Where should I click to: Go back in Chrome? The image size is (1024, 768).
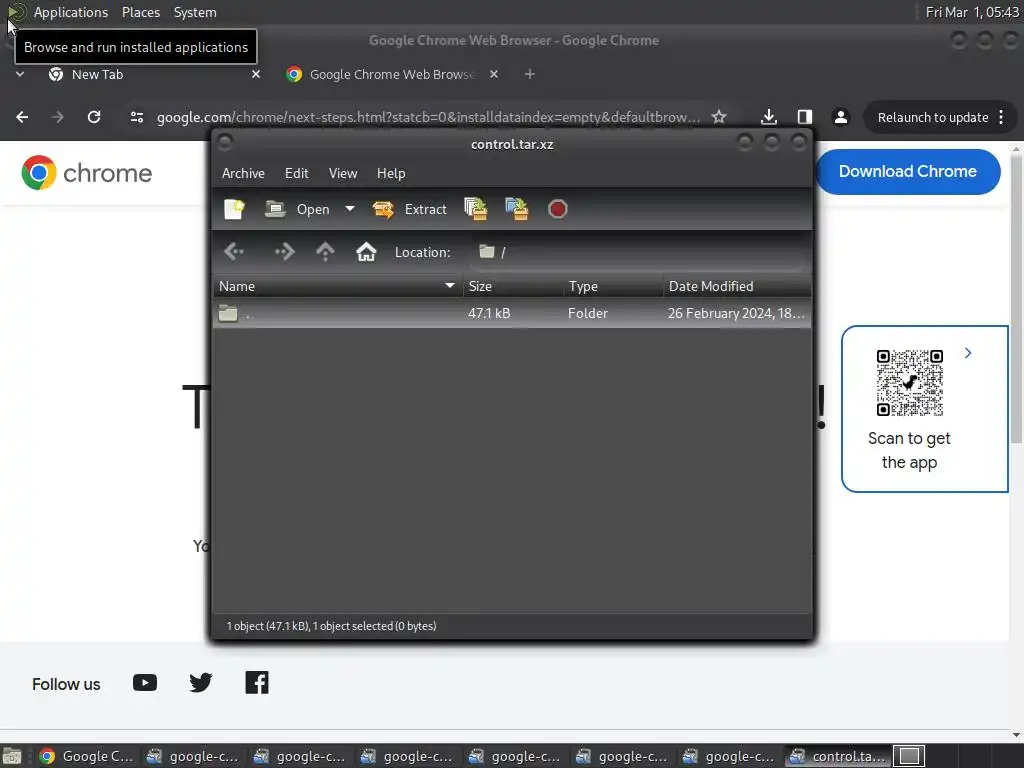point(22,117)
